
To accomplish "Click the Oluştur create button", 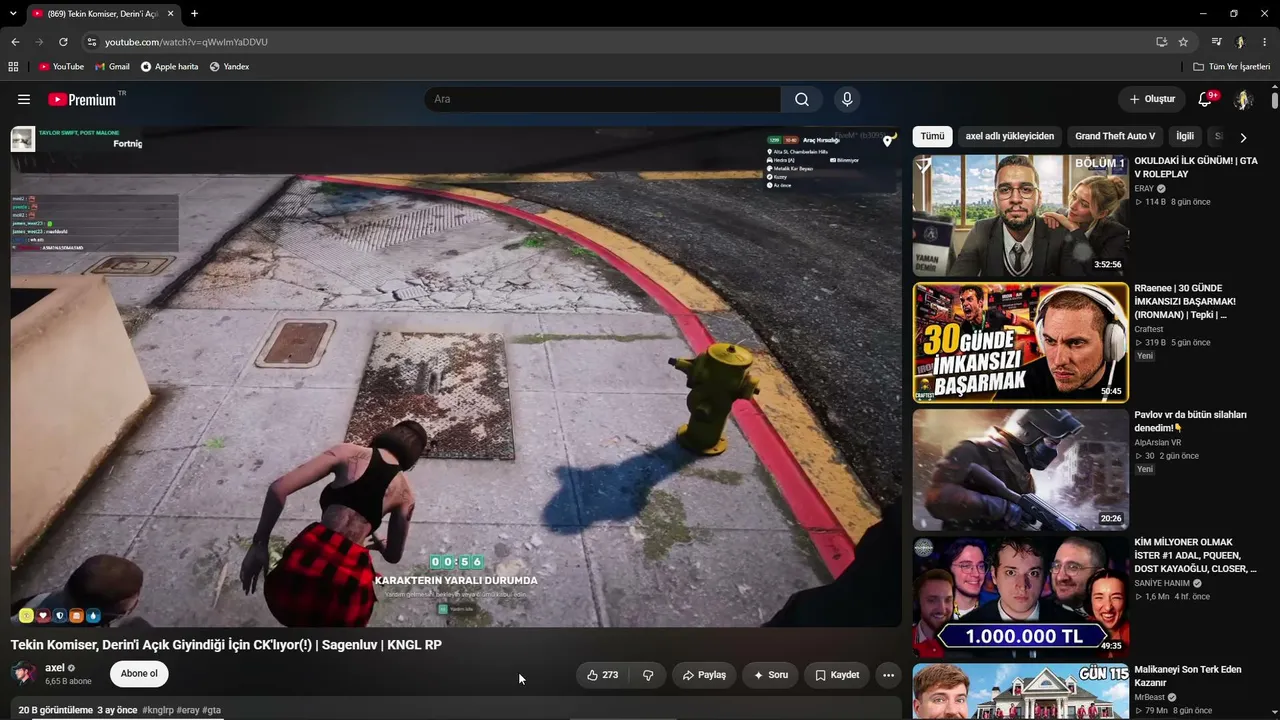I will [1152, 99].
